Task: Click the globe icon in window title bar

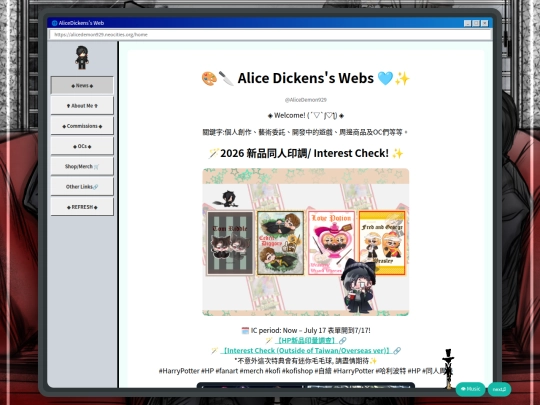Action: pyautogui.click(x=54, y=23)
